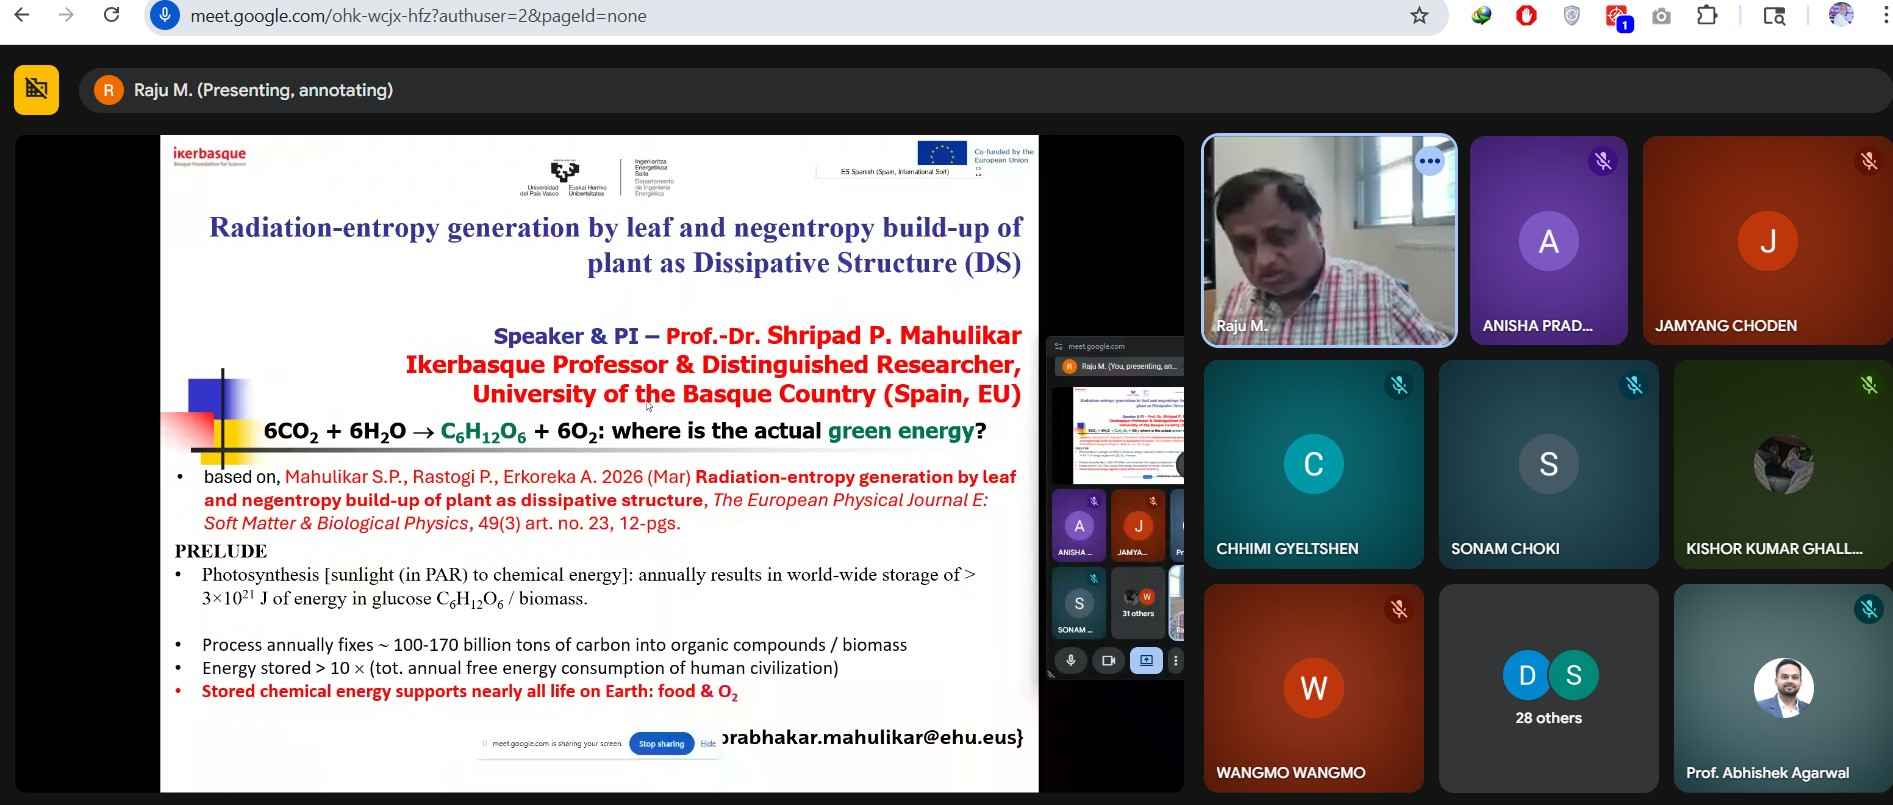Select Prof. Abhishek Agarwal's profile photo
This screenshot has height=805, width=1893.
pos(1783,688)
